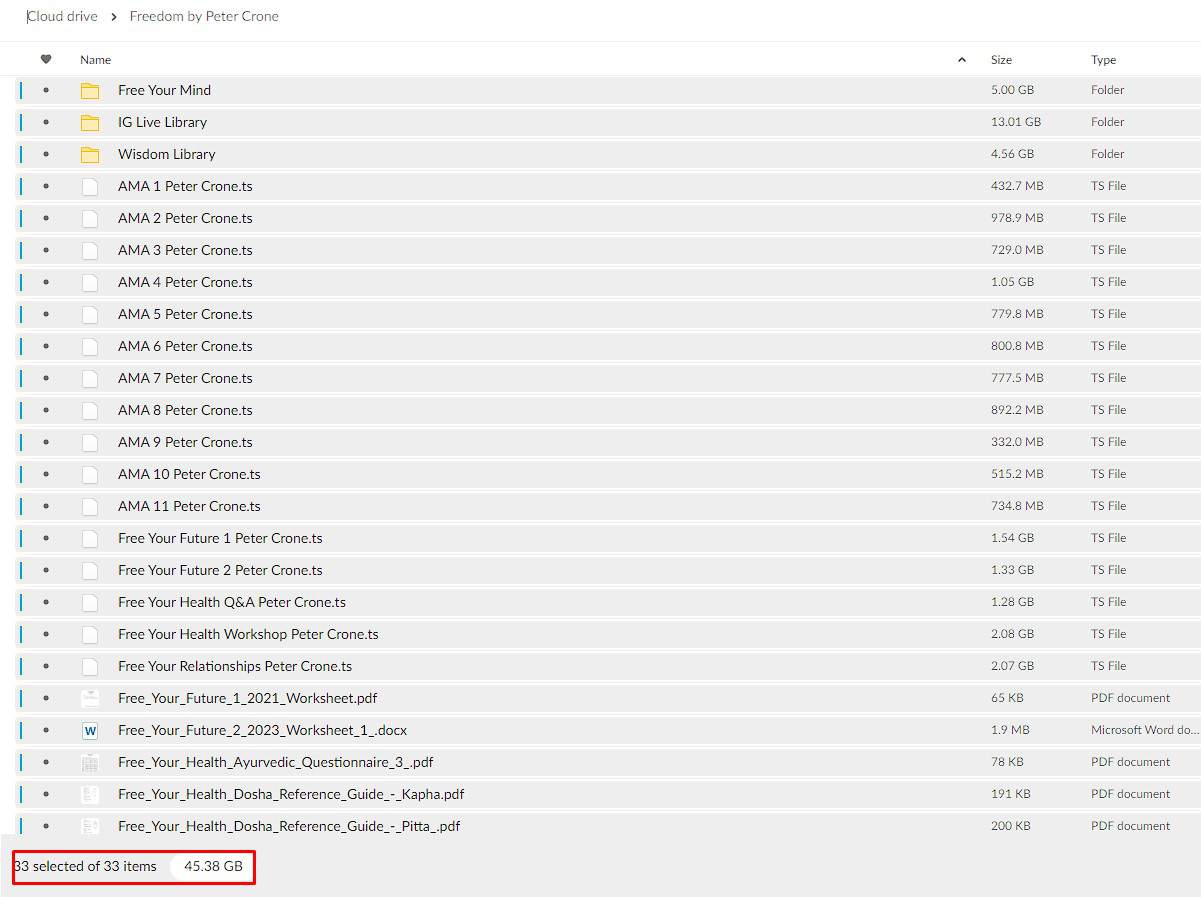Click the 45.38 GB selection size badge
The height and width of the screenshot is (897, 1201).
[x=213, y=866]
